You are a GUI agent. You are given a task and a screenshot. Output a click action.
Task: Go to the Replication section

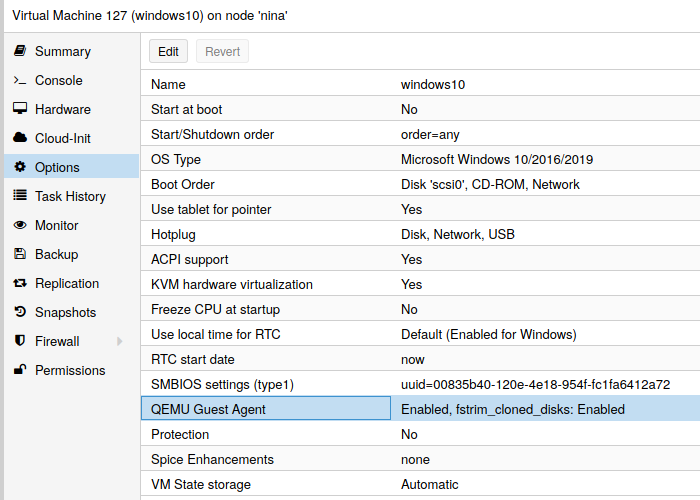(67, 283)
